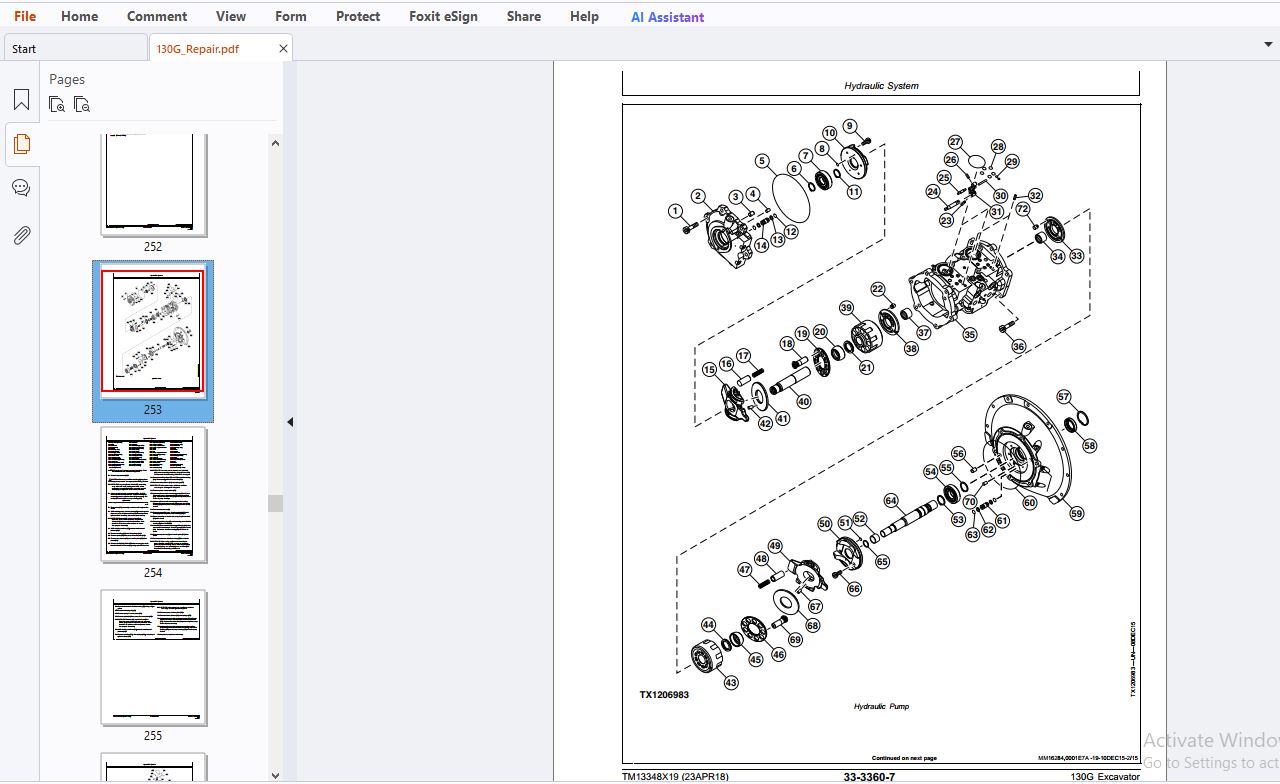
Task: Click the thumbnail panel scroll down arrow
Action: click(275, 775)
